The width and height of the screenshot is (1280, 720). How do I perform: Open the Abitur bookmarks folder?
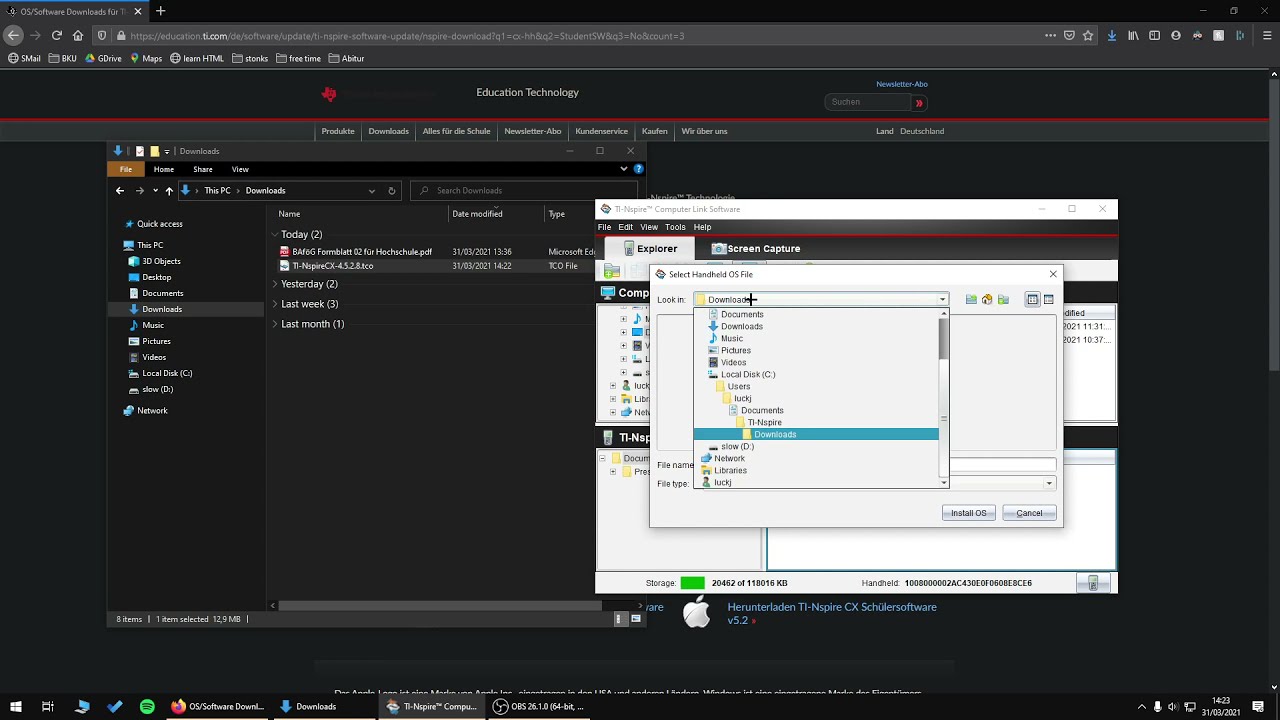[x=346, y=58]
